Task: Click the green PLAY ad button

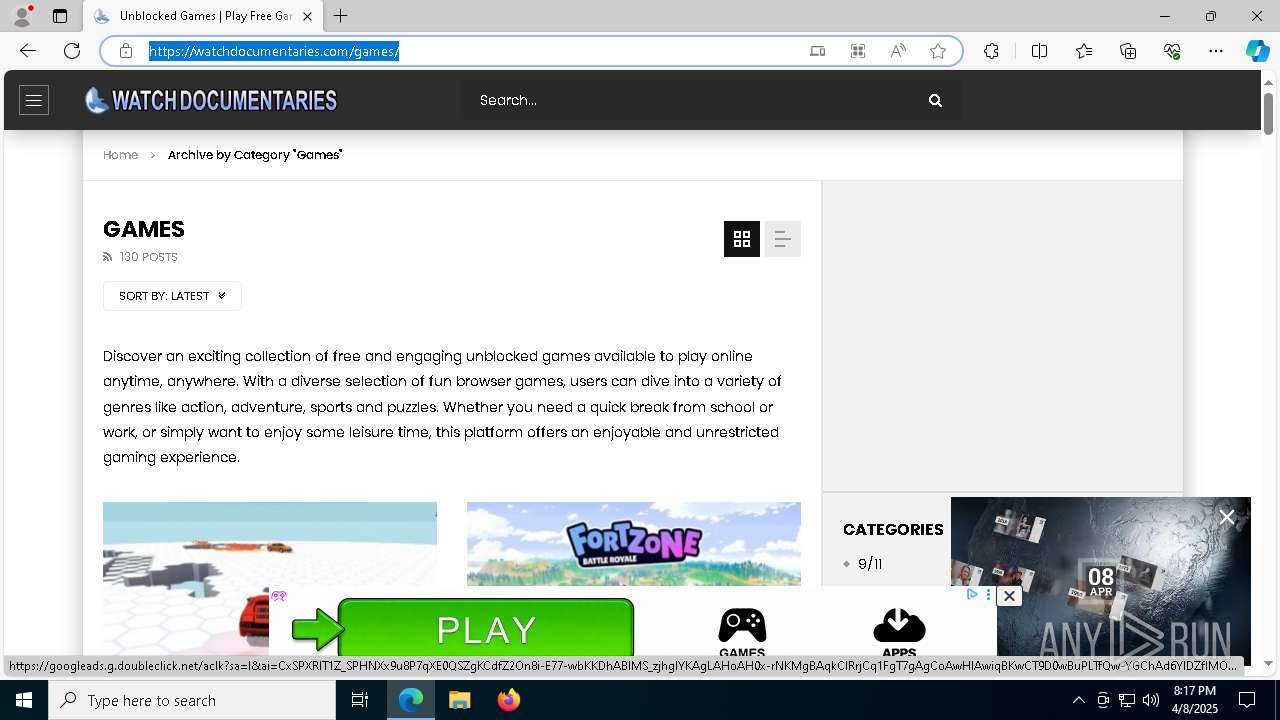Action: (x=486, y=629)
